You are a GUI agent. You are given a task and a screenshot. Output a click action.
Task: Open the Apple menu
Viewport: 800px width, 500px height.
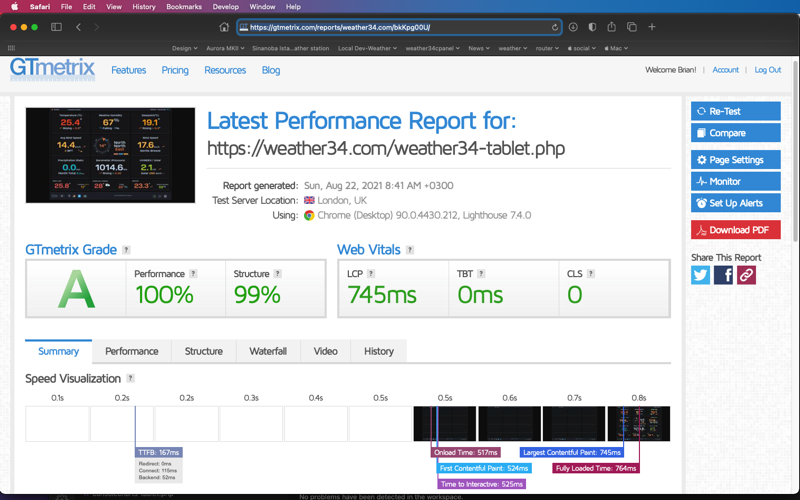pos(14,7)
